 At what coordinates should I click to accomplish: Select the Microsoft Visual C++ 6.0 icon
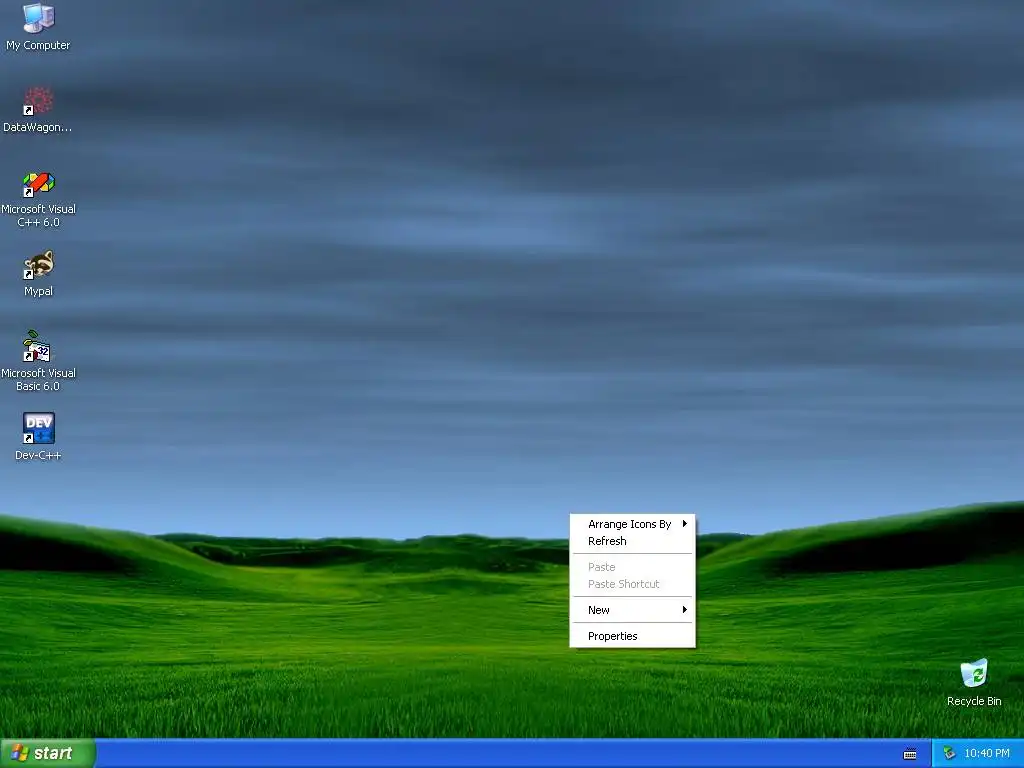tap(39, 184)
